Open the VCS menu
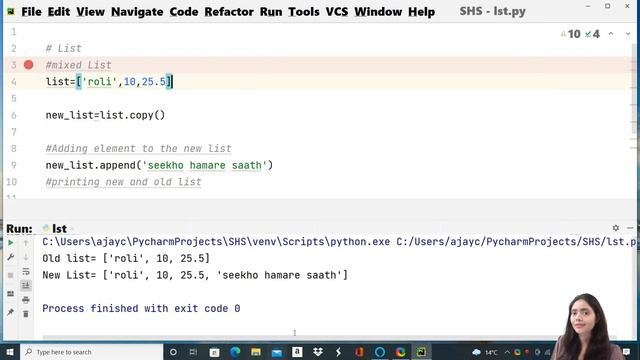This screenshot has height=360, width=640. pos(337,12)
